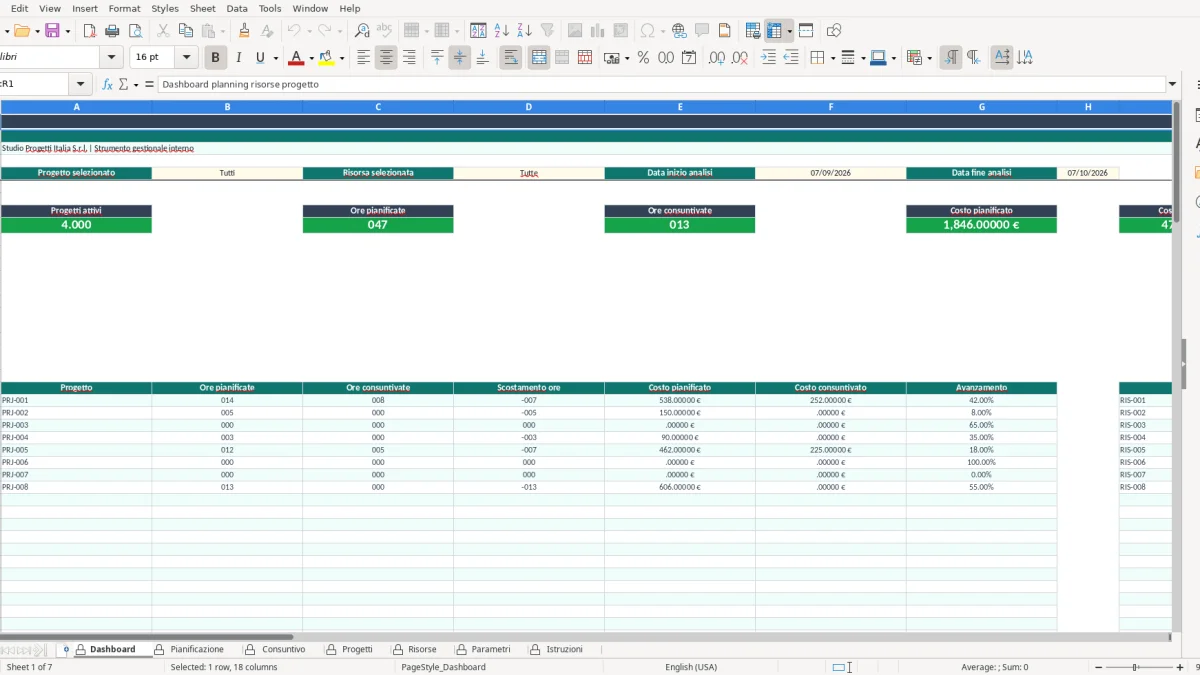This screenshot has width=1200, height=675.
Task: Toggle Underline formatting
Action: point(261,58)
